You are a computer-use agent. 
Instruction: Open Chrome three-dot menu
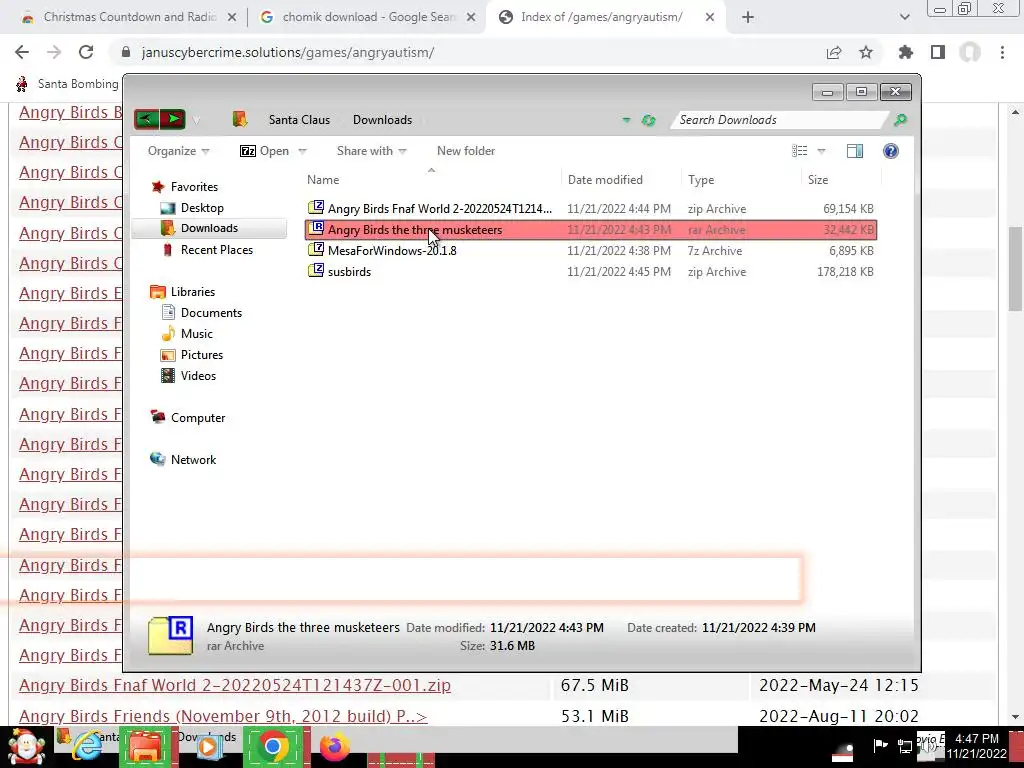click(x=1002, y=52)
